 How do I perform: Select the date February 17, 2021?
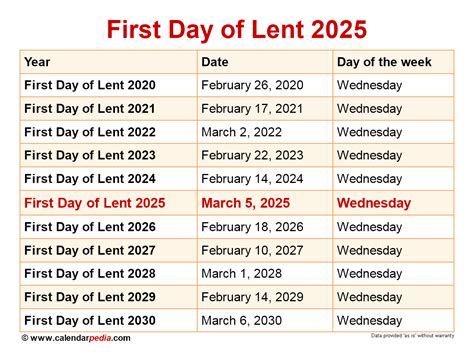click(252, 109)
